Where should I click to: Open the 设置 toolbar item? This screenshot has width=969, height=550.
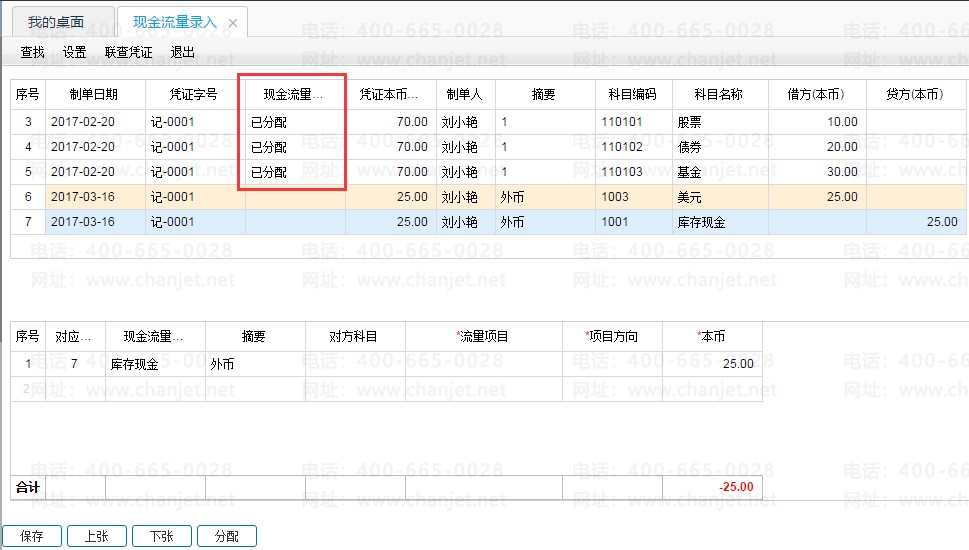(x=75, y=52)
